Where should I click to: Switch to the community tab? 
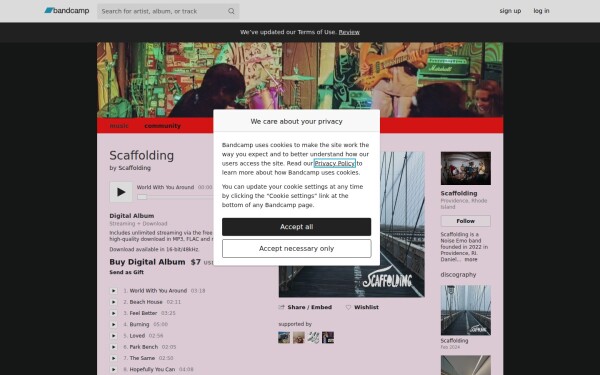(x=162, y=126)
